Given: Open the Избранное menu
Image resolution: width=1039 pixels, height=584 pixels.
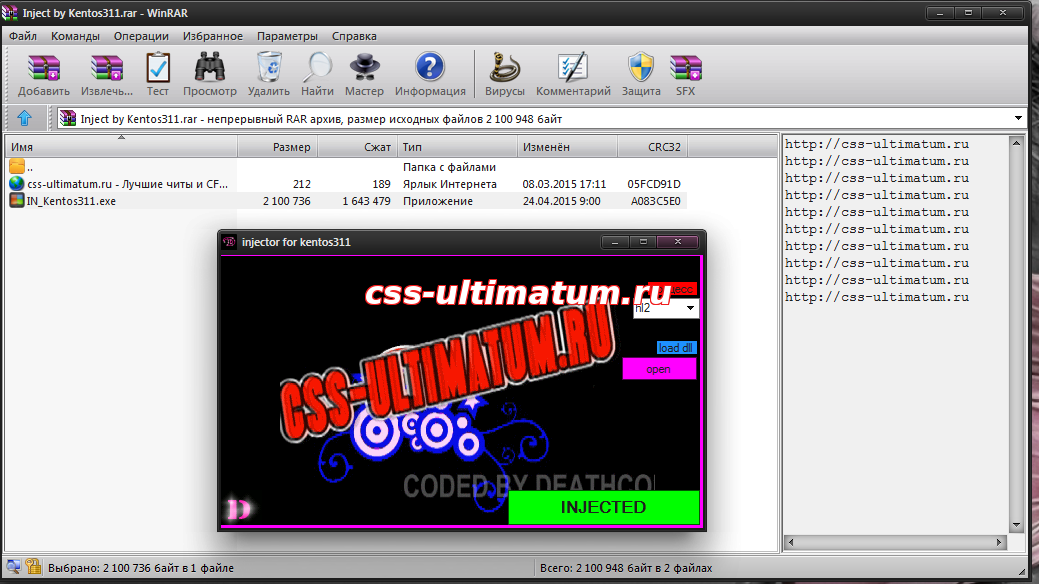Looking at the screenshot, I should coord(213,36).
